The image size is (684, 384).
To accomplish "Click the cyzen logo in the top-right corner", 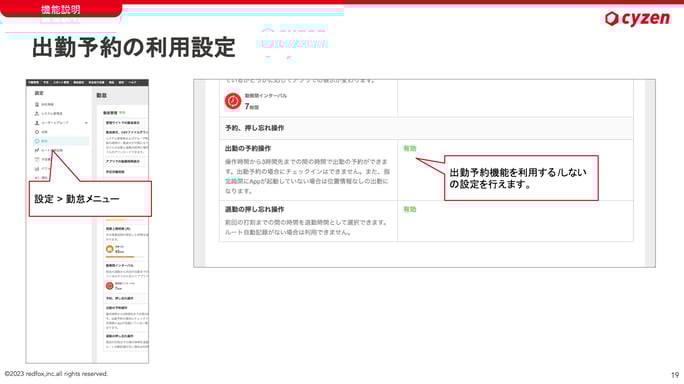I will (x=637, y=18).
